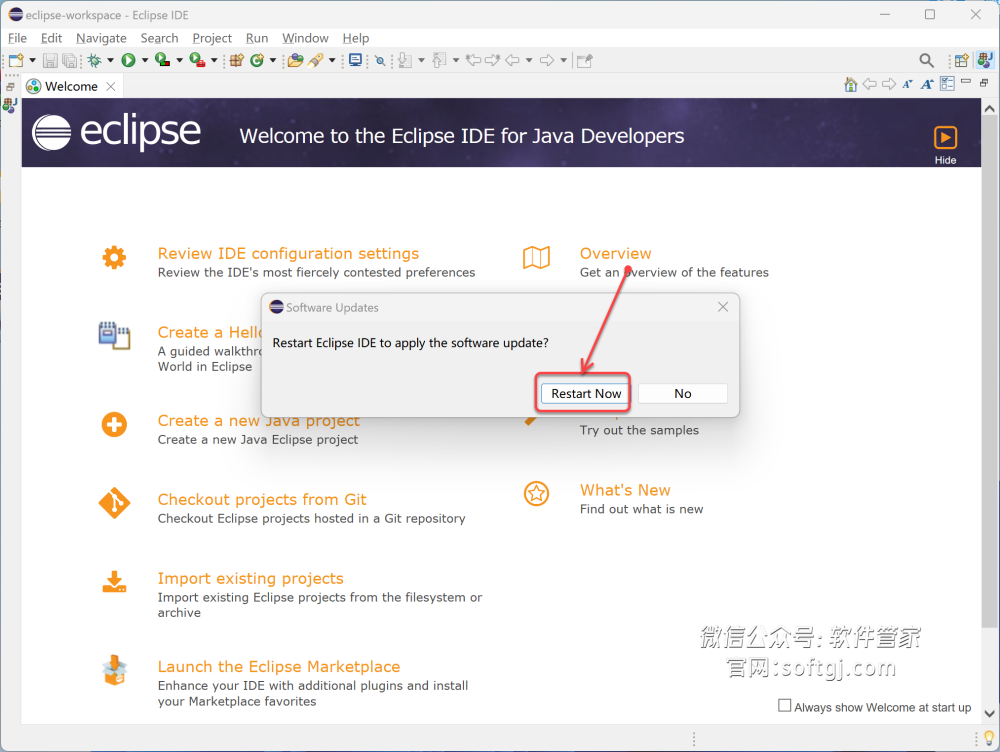Open the Search toolbar dropdown arrow
Screen dimensions: 1000x752
[332, 61]
